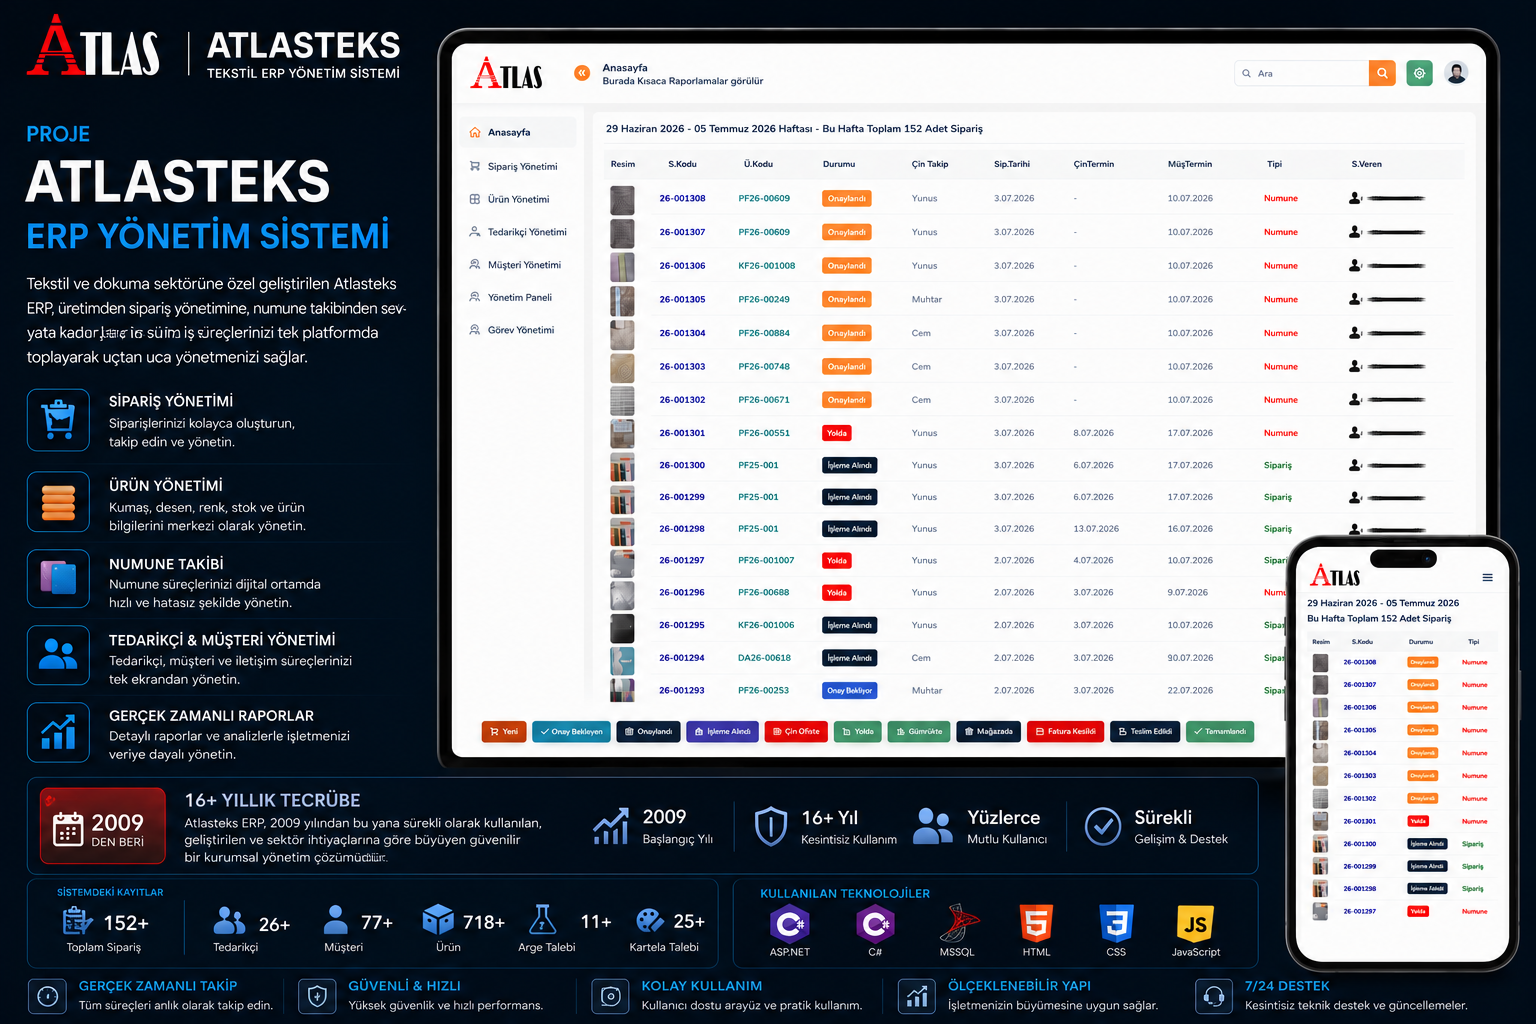
Task: Click the Tedarikçi & Müşteri people icon
Action: pos(58,655)
